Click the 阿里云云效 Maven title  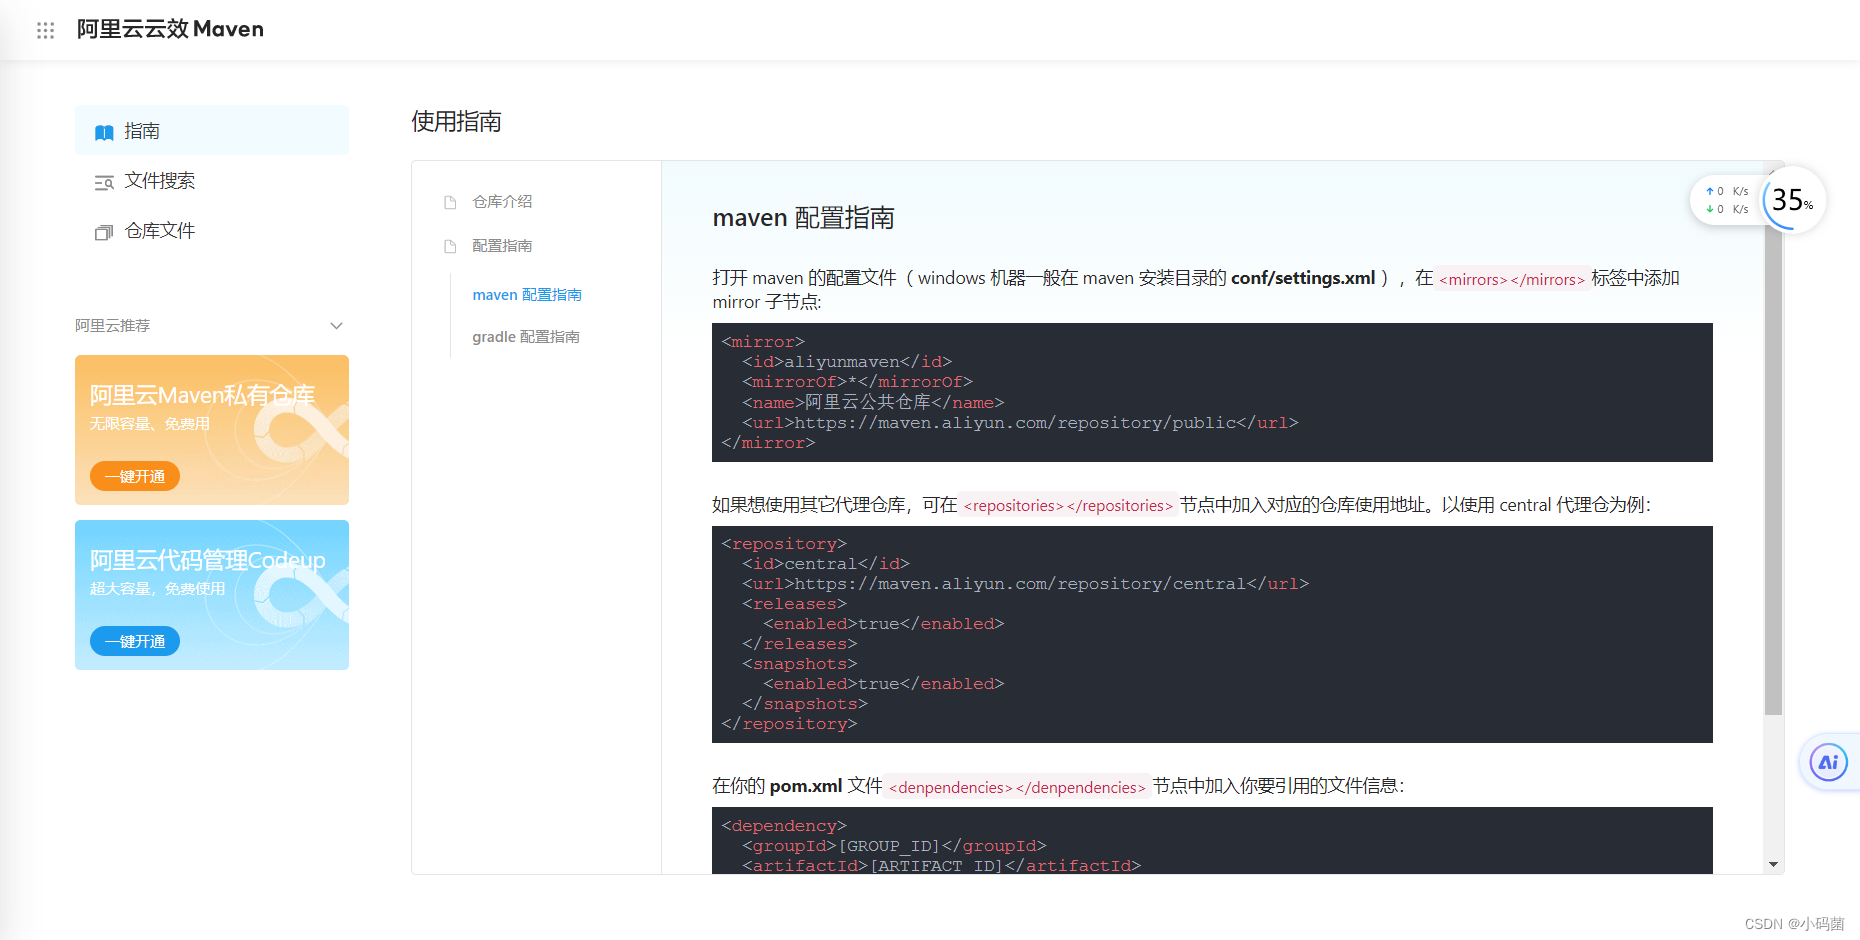pyautogui.click(x=170, y=29)
